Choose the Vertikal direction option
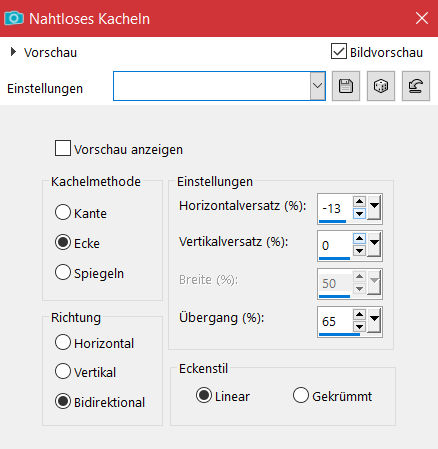Screen dimensions: 438x449 [63, 371]
